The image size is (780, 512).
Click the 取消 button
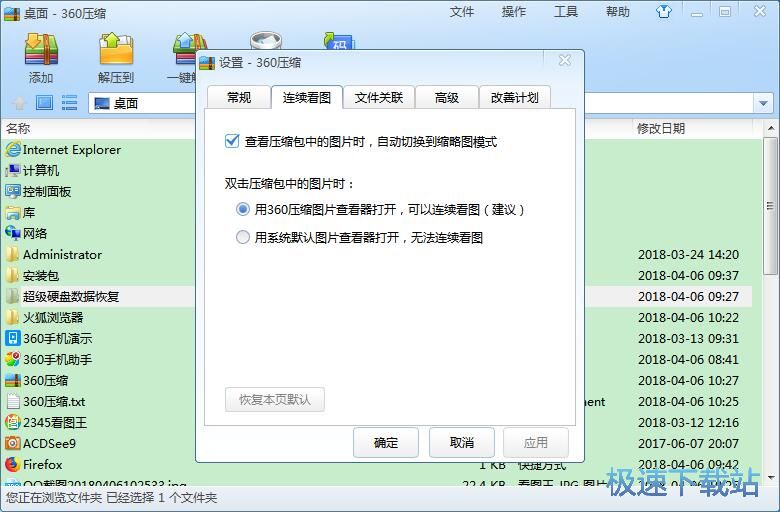click(x=462, y=442)
